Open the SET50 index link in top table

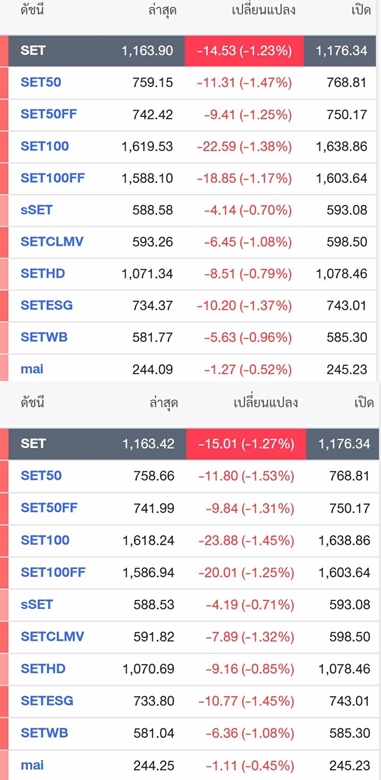pos(41,82)
